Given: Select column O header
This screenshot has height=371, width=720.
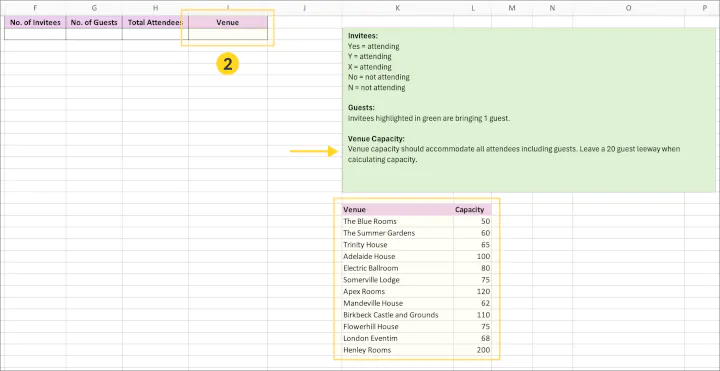Looking at the screenshot, I should (x=628, y=8).
